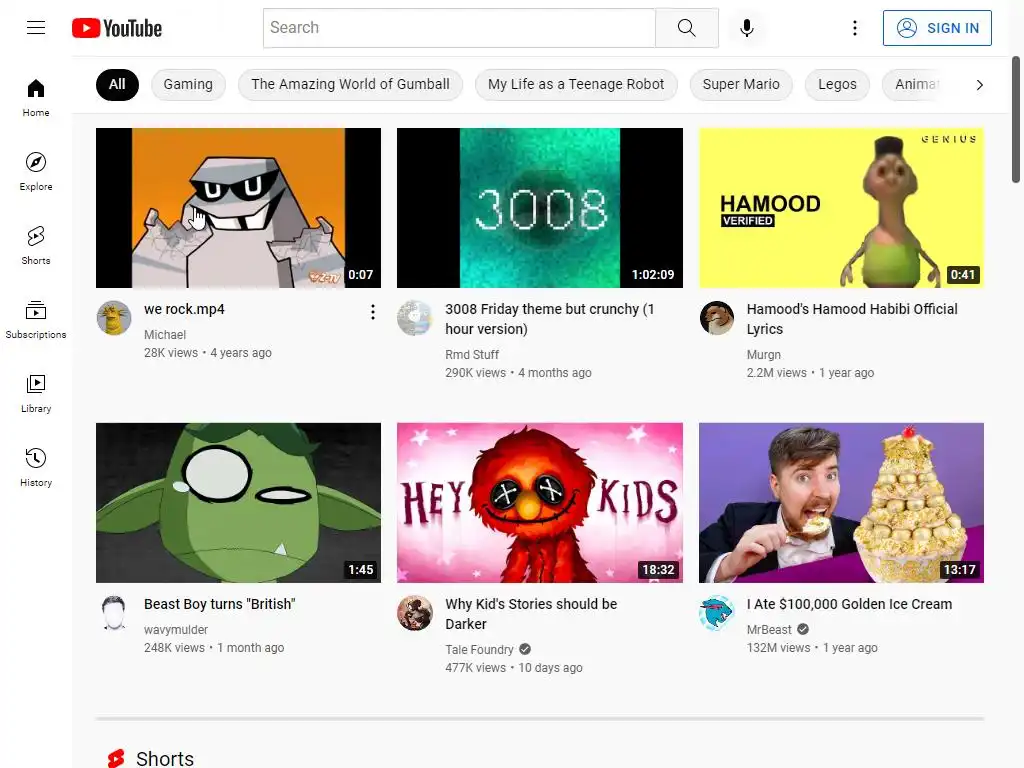The width and height of the screenshot is (1024, 768).
Task: Play the 3008 Friday theme thumbnail
Action: 540,208
